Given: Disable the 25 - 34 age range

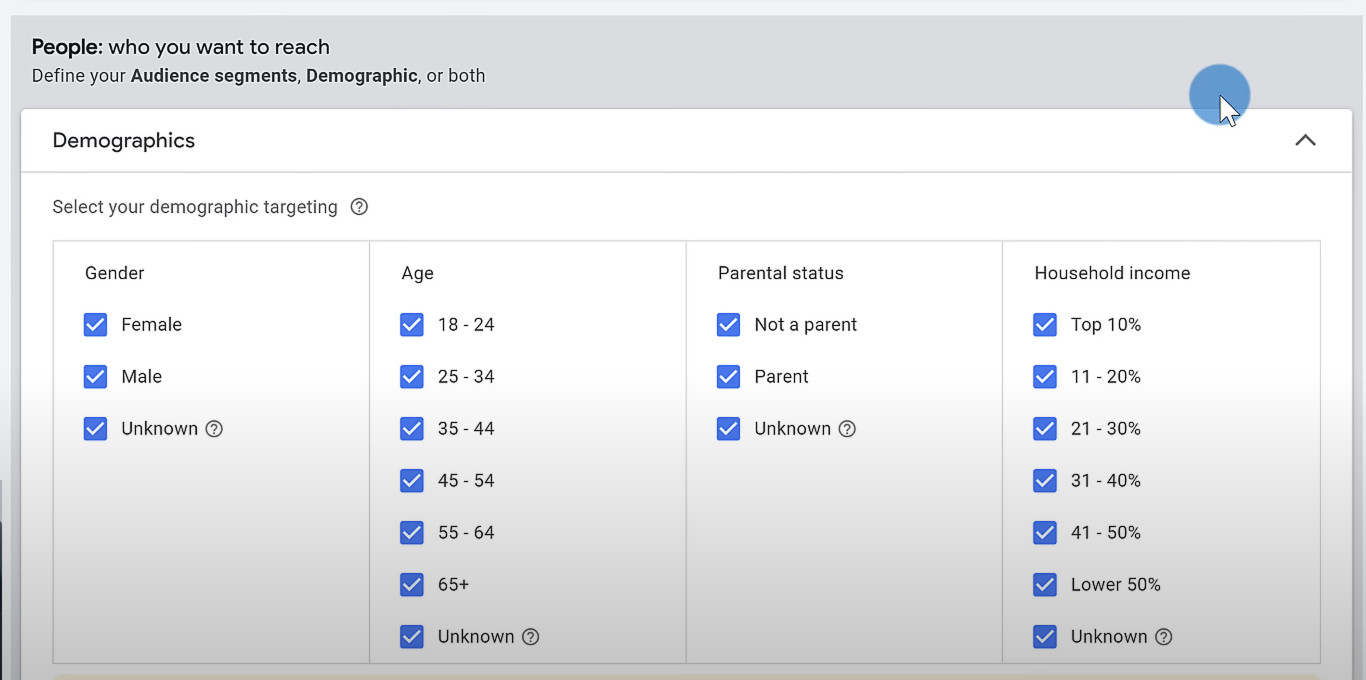Looking at the screenshot, I should coord(412,376).
